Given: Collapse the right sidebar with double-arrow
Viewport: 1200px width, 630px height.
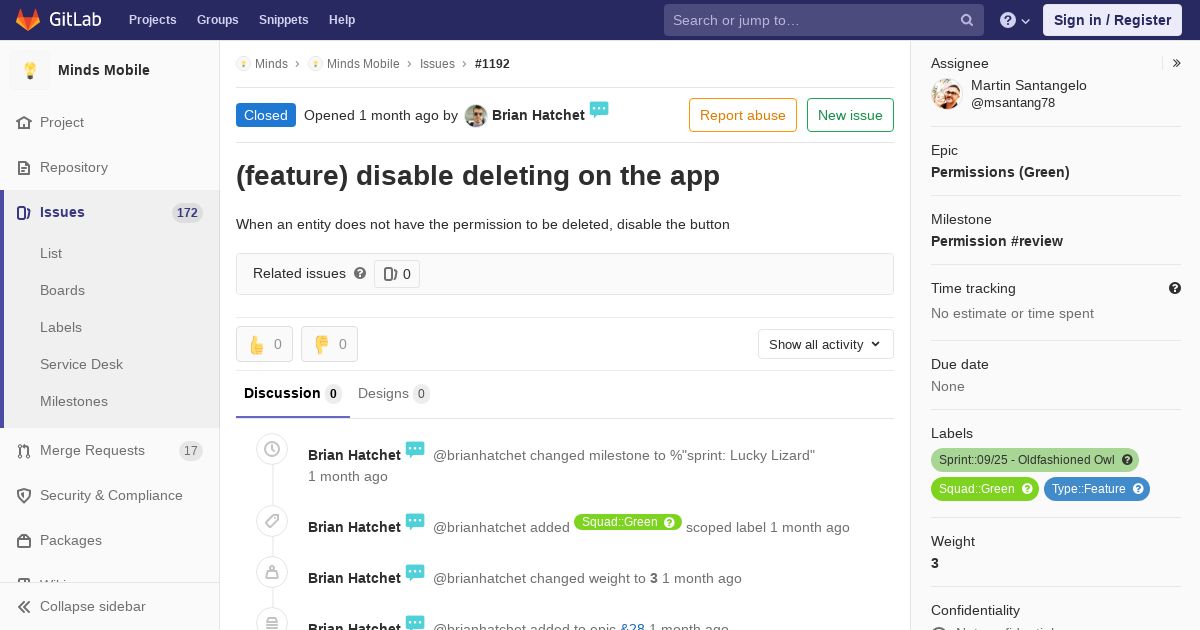Looking at the screenshot, I should [x=1177, y=63].
